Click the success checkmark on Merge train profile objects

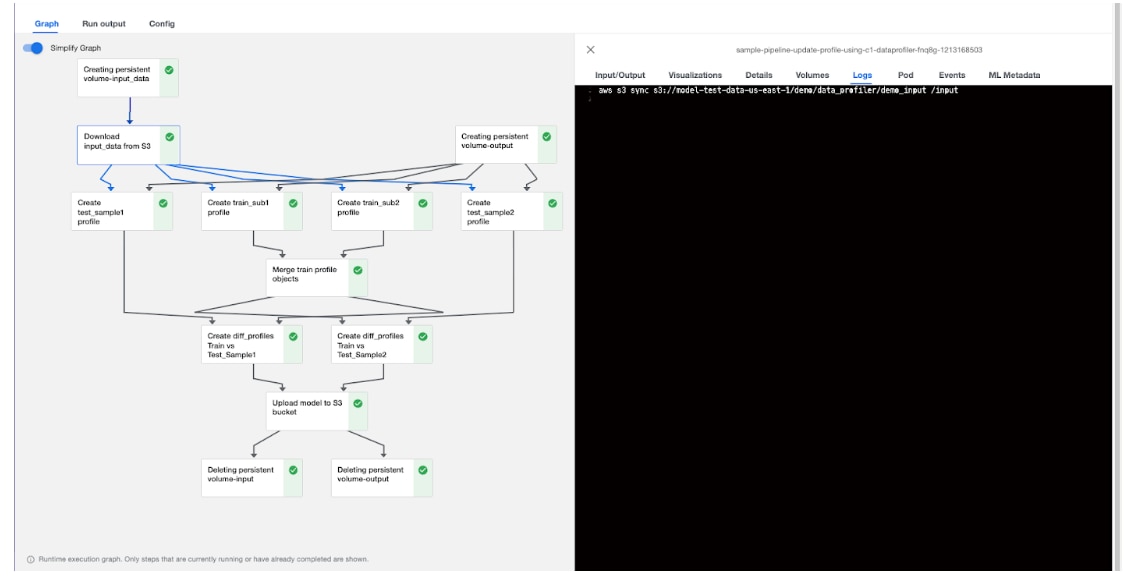click(357, 270)
